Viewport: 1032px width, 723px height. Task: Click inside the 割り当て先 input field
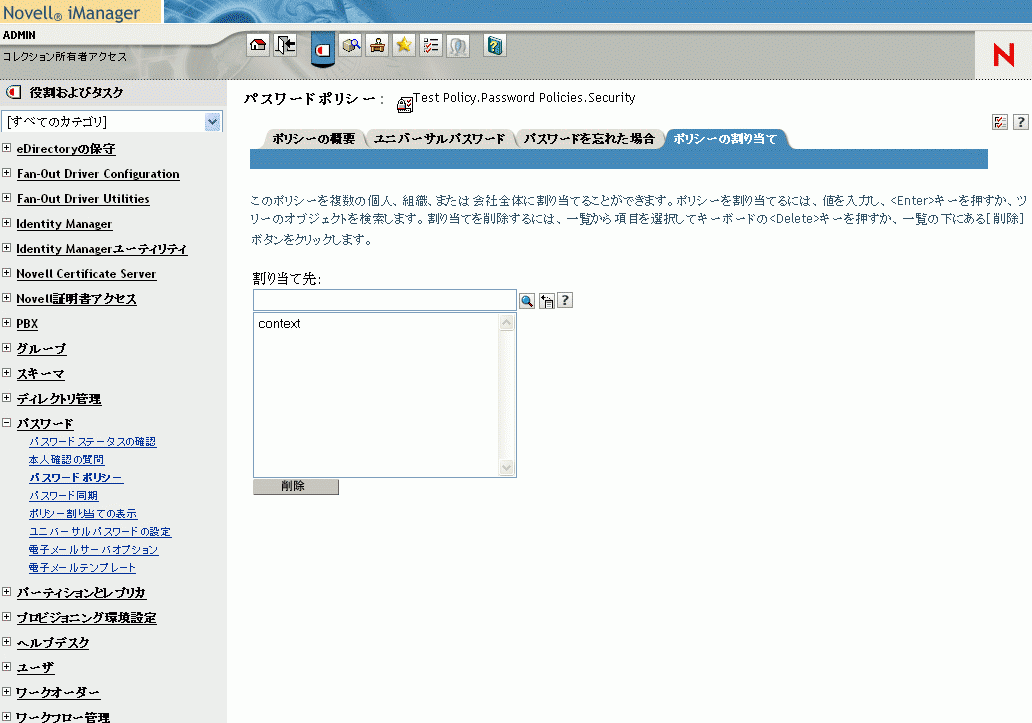pyautogui.click(x=385, y=300)
